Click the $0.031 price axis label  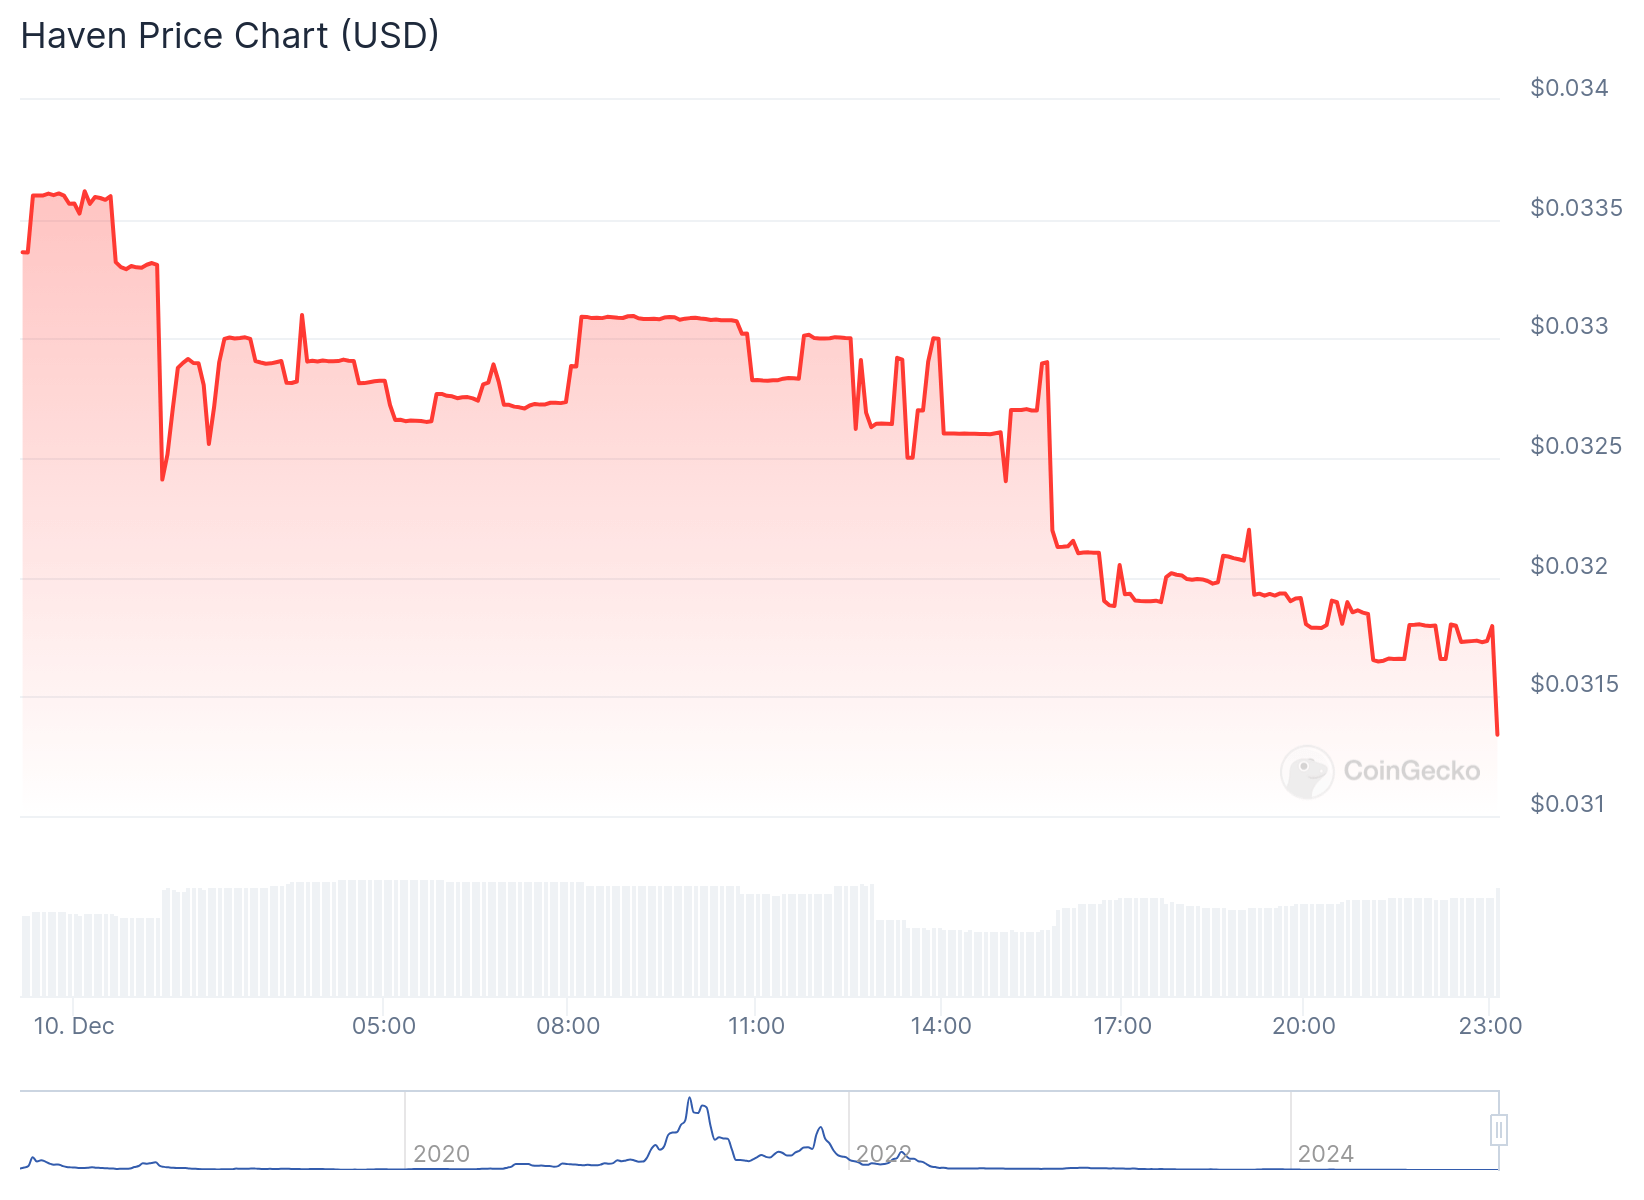tap(1567, 804)
